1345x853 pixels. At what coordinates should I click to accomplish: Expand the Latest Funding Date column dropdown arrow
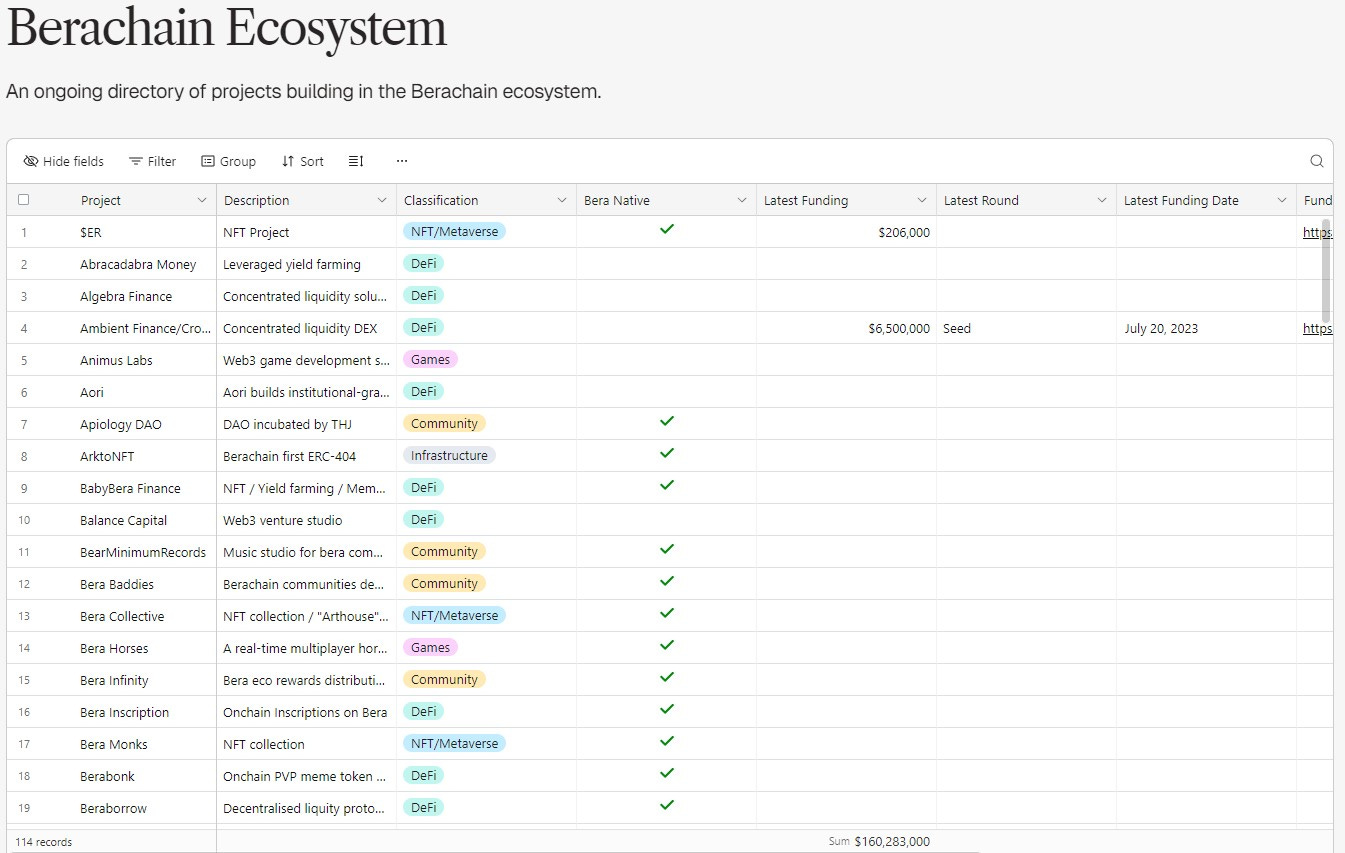coord(1282,201)
